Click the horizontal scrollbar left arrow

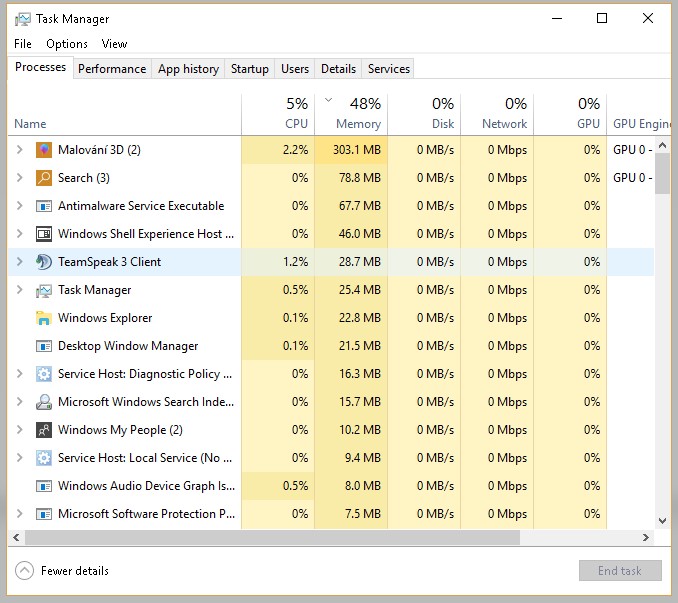[x=16, y=537]
